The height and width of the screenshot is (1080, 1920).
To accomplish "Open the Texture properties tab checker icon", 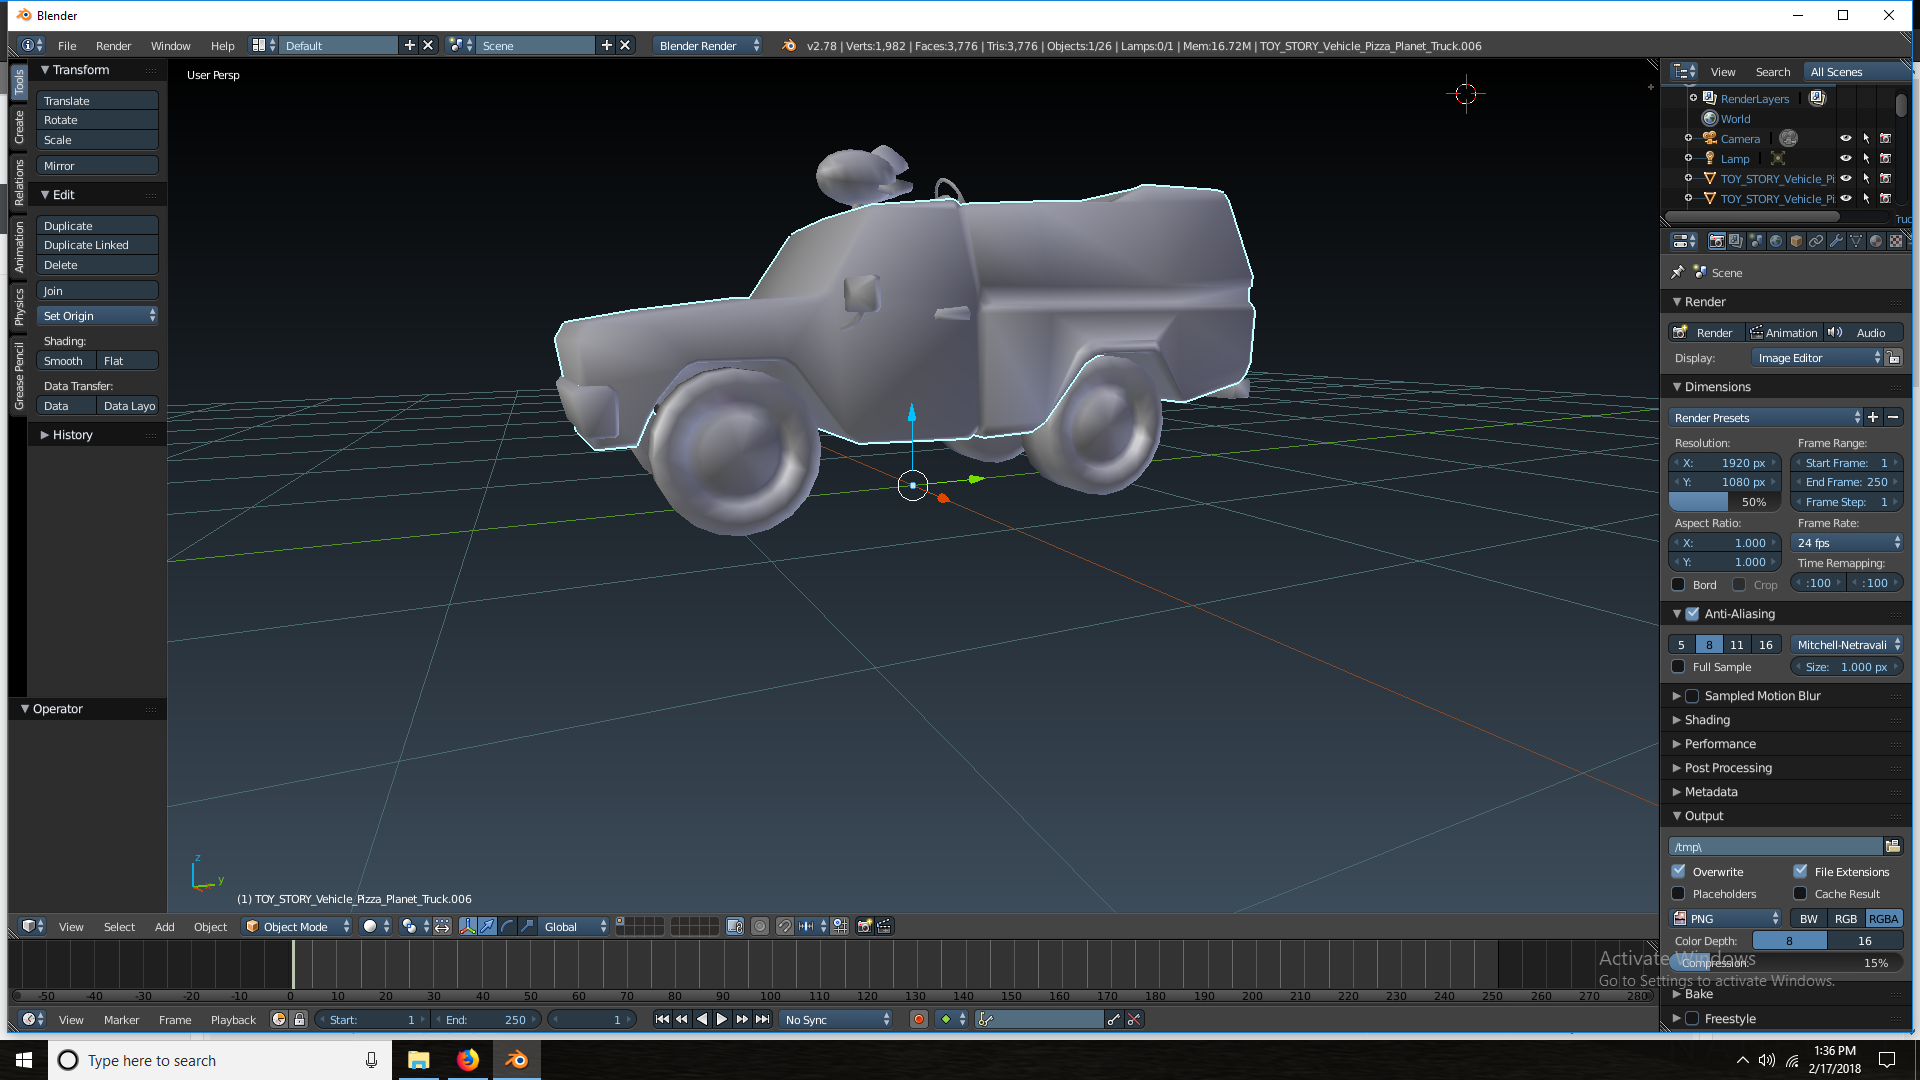I will point(1896,241).
